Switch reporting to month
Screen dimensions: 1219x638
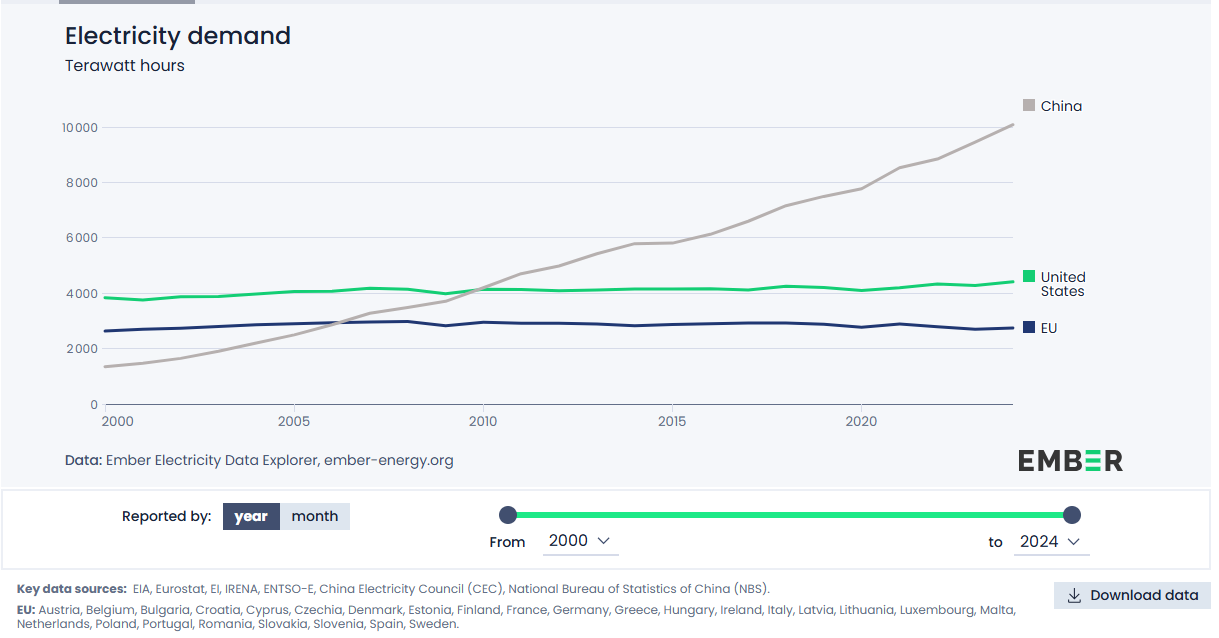[x=315, y=516]
